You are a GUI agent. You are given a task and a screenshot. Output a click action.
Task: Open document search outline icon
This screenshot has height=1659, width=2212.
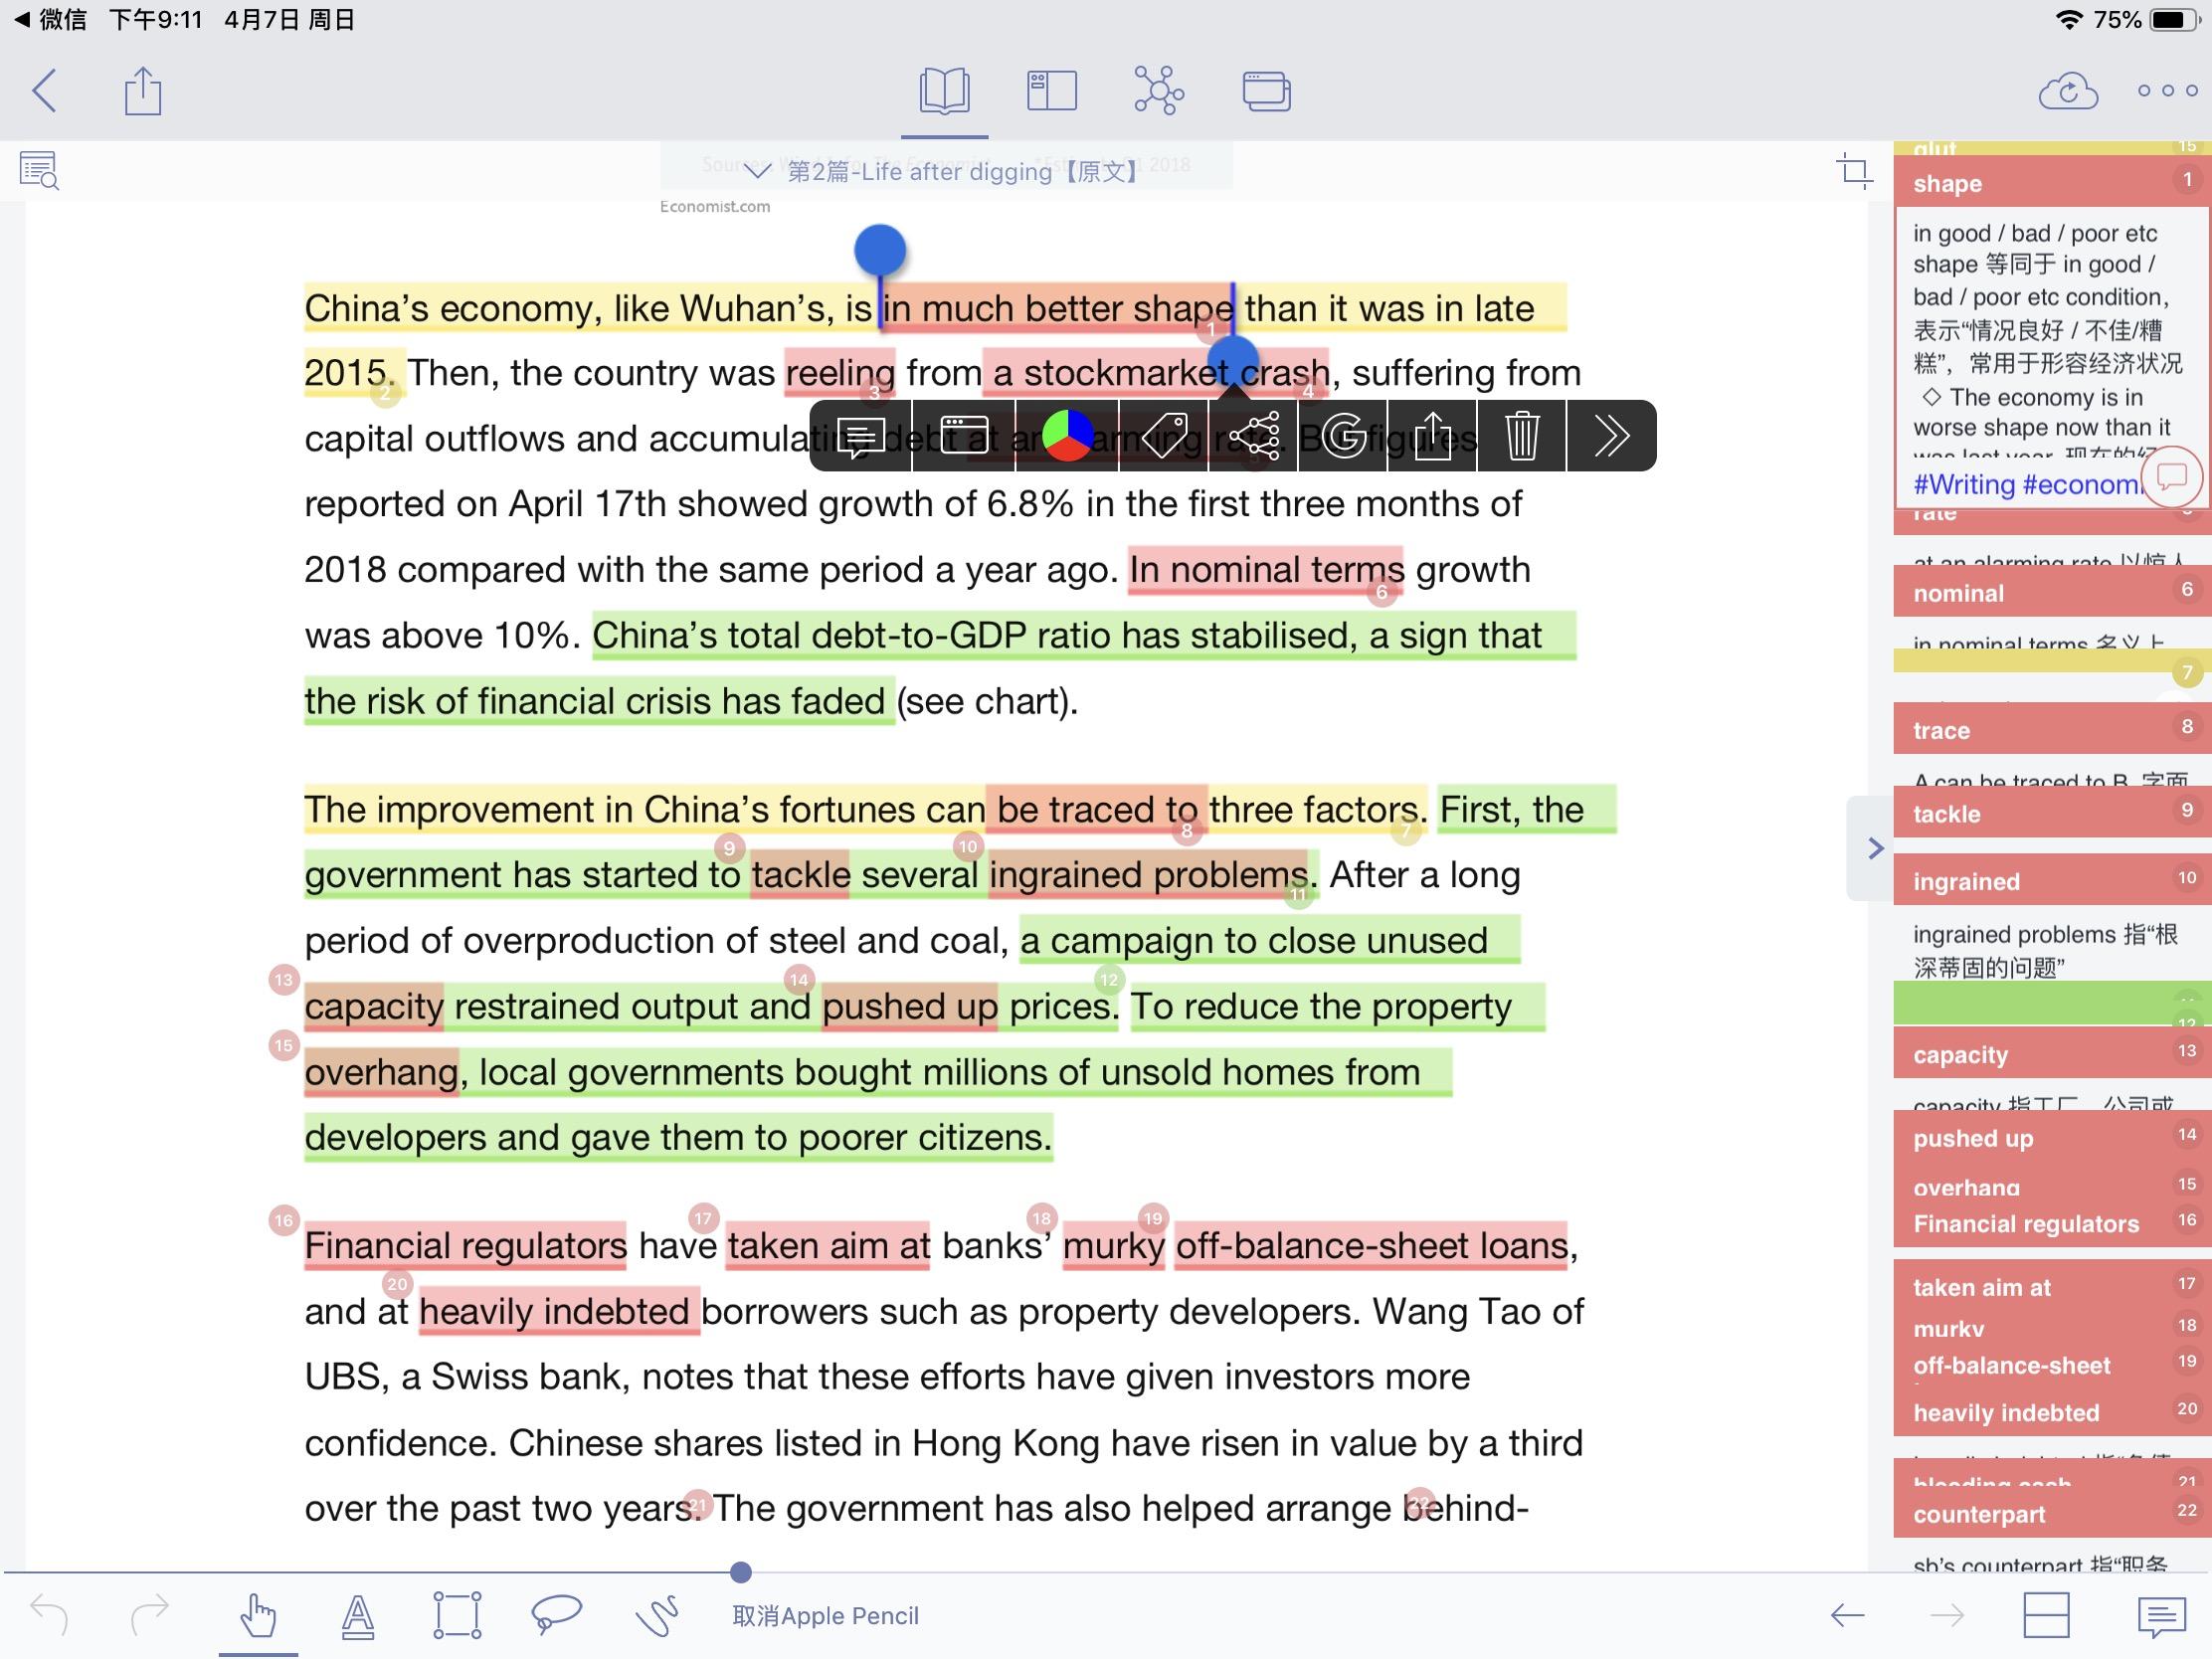[x=39, y=171]
